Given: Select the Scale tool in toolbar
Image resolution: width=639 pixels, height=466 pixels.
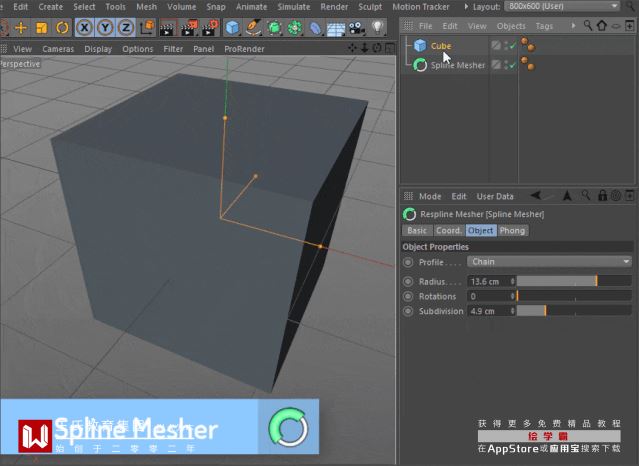Looking at the screenshot, I should coord(42,28).
